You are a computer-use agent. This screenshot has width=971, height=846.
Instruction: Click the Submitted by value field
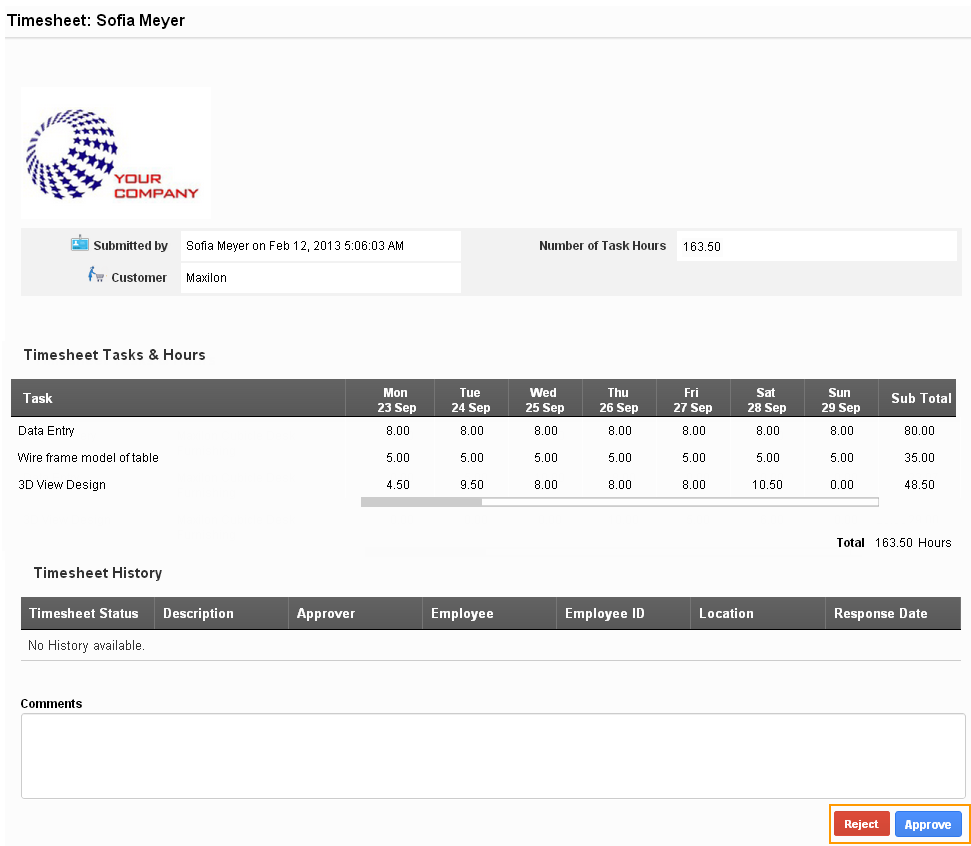point(320,246)
